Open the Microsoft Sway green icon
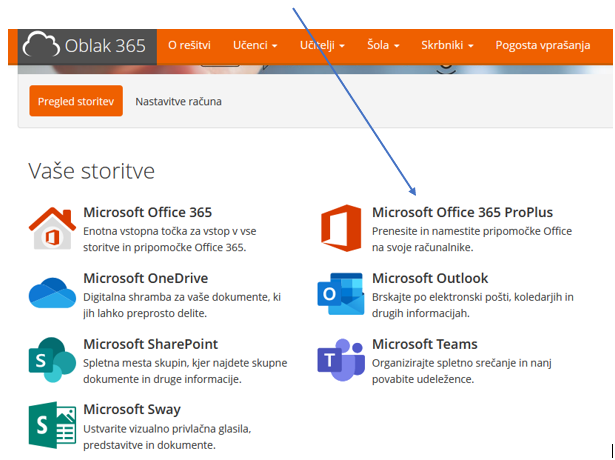 (x=52, y=425)
